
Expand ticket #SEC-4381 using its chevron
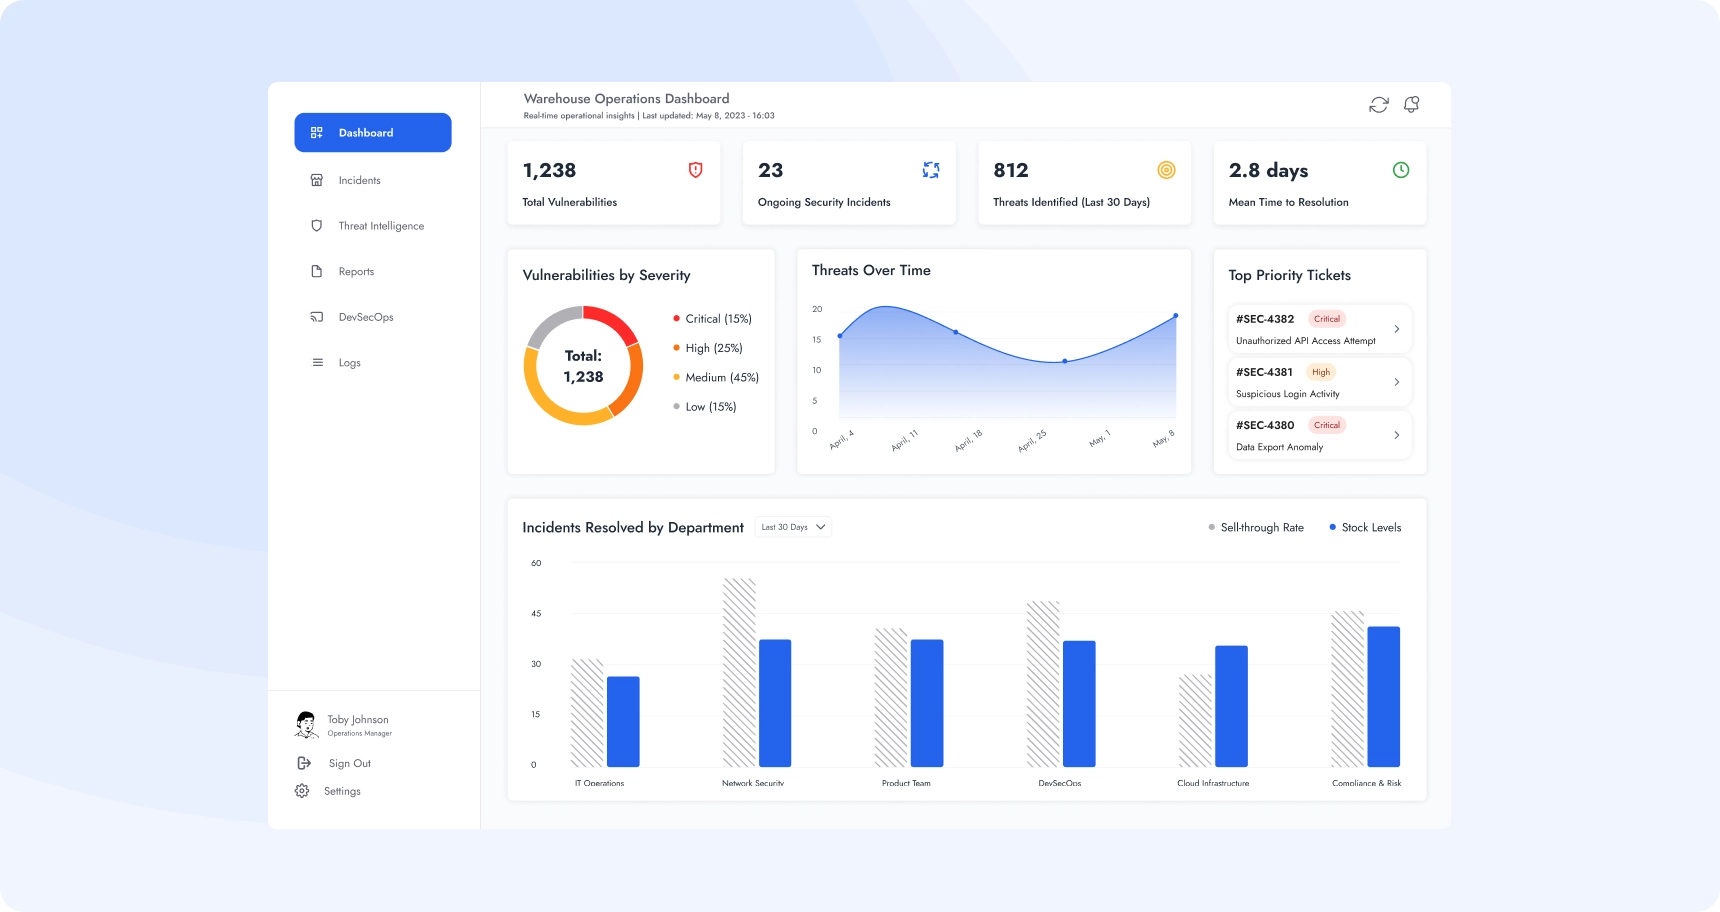tap(1397, 382)
